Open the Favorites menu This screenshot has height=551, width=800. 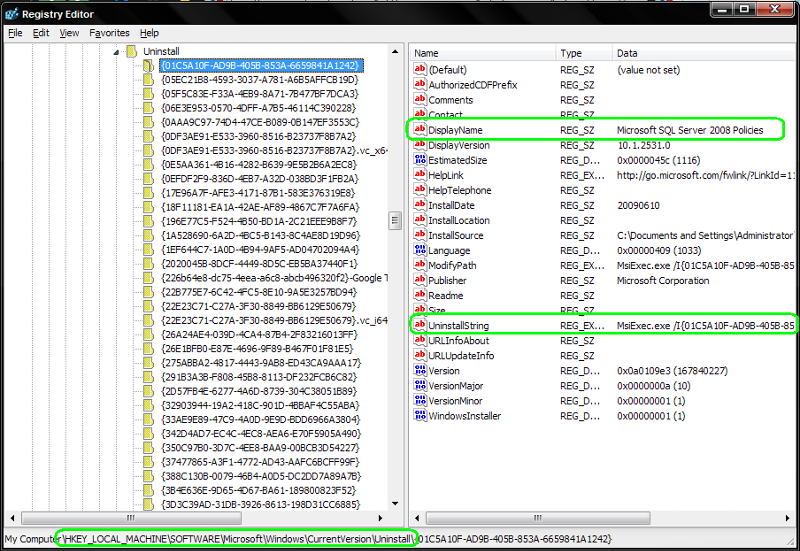point(109,33)
